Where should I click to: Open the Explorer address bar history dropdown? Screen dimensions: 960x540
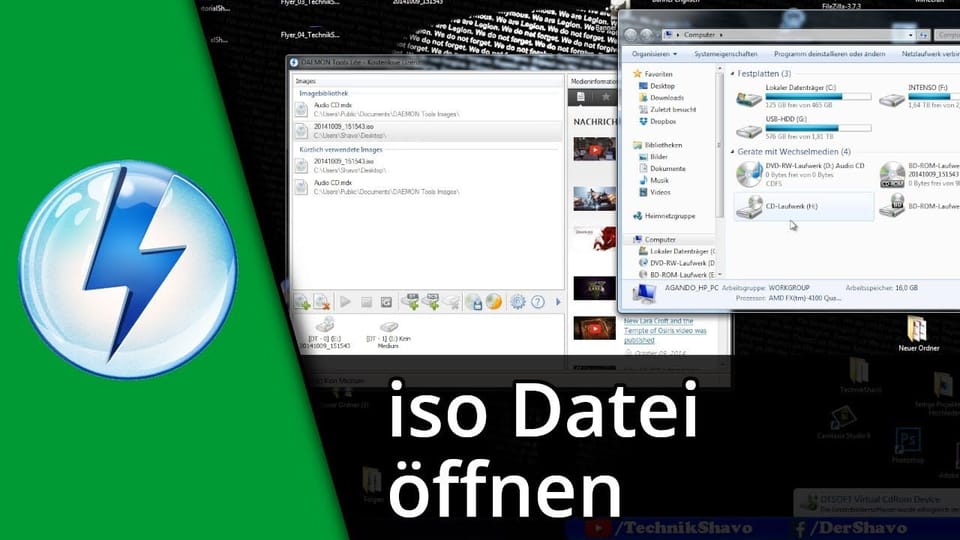910,35
